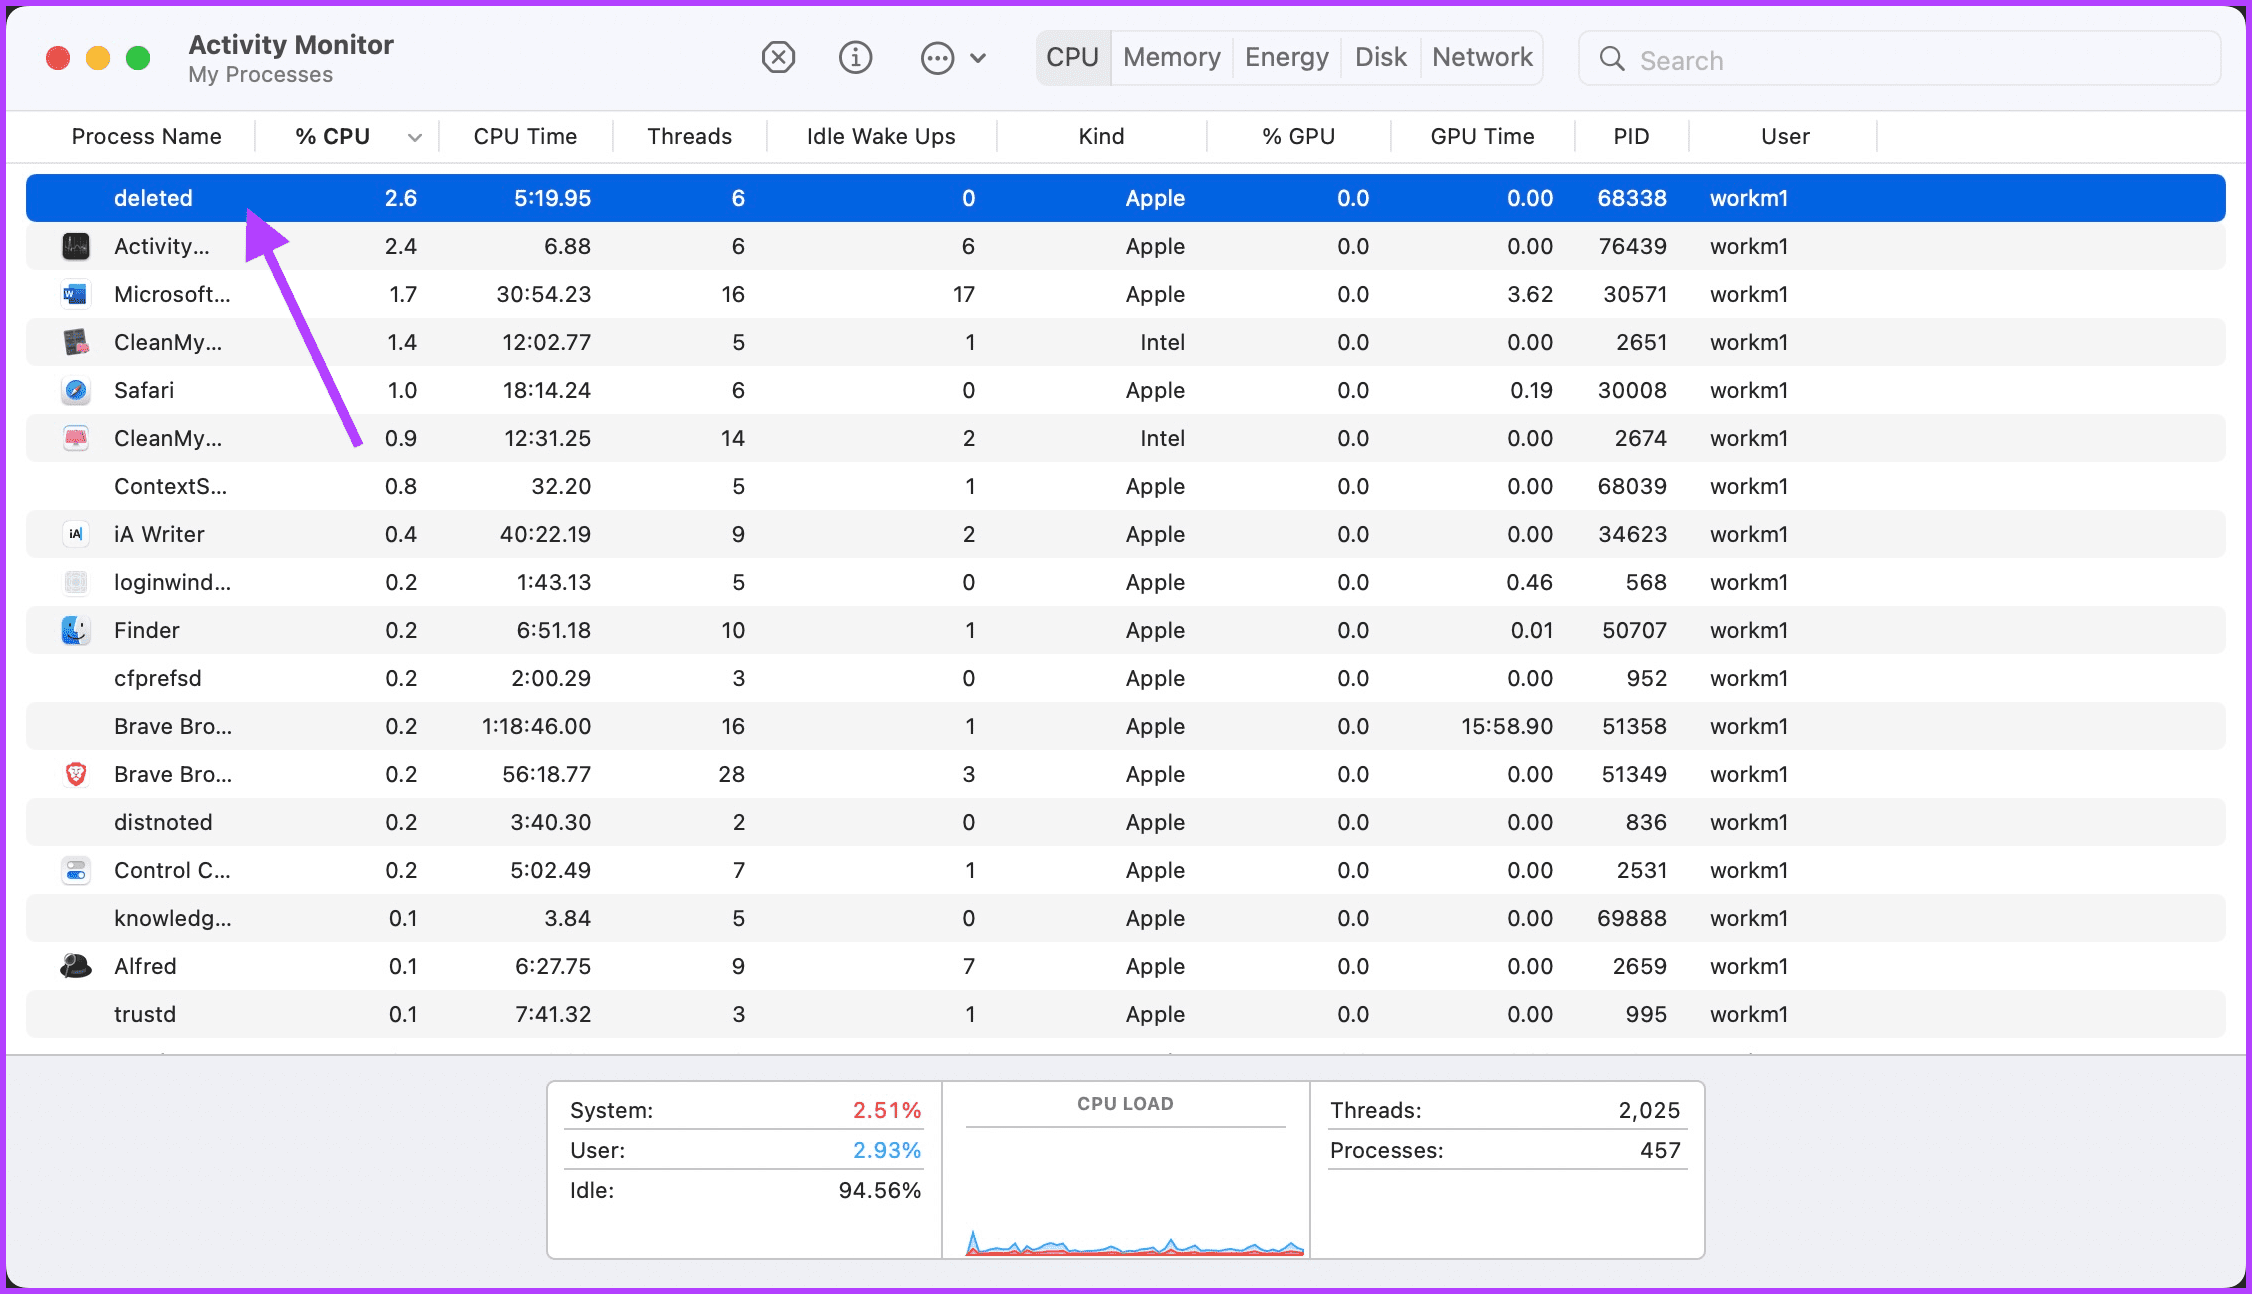
Task: Click the Finder face icon
Action: tap(76, 630)
